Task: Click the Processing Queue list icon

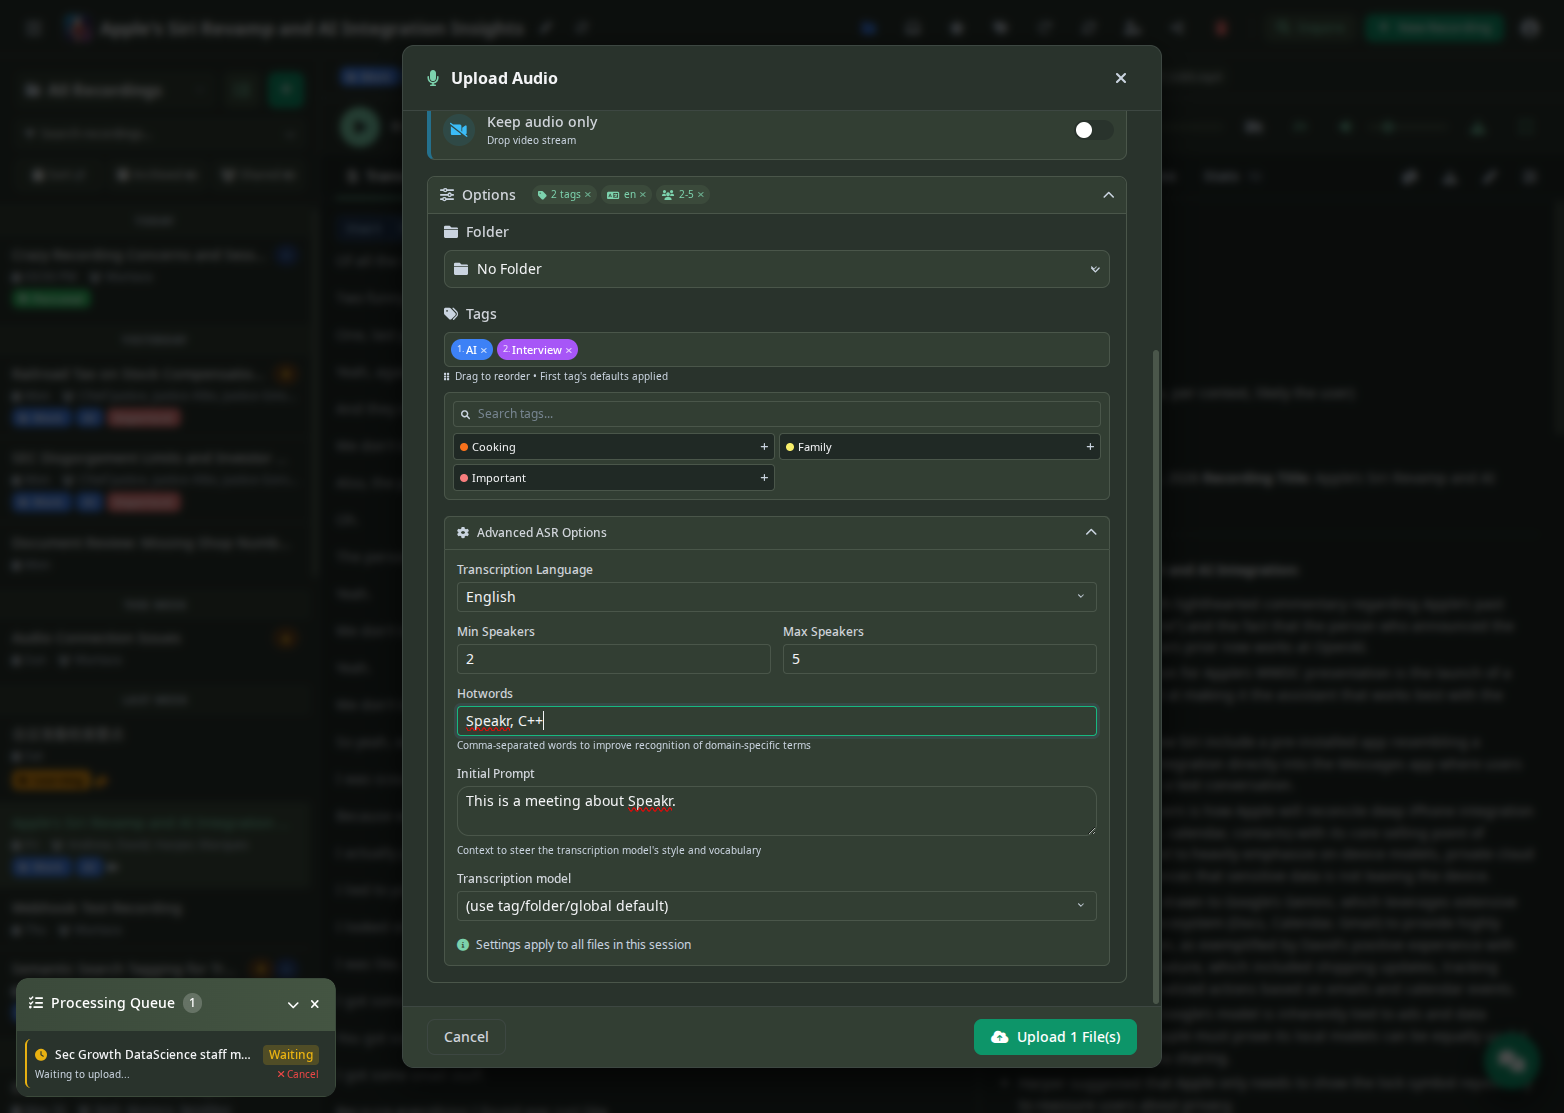Action: pyautogui.click(x=36, y=1003)
